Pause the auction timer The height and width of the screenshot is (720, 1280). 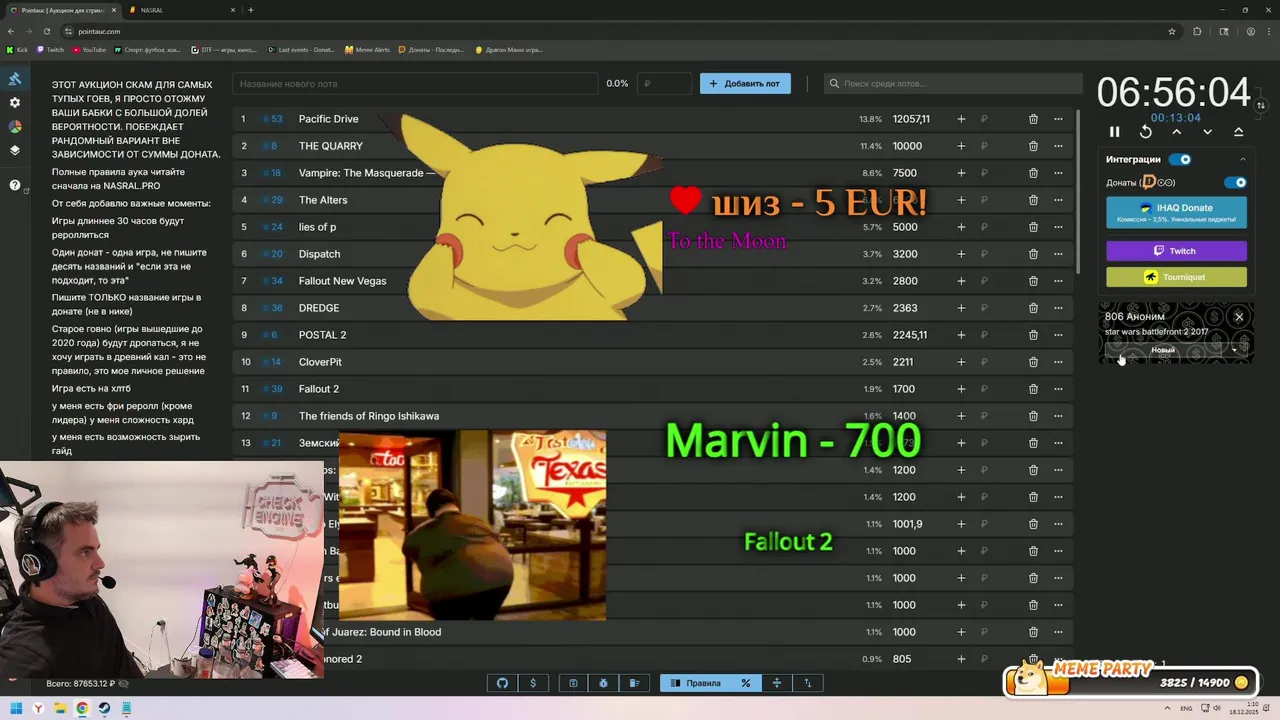pyautogui.click(x=1115, y=132)
